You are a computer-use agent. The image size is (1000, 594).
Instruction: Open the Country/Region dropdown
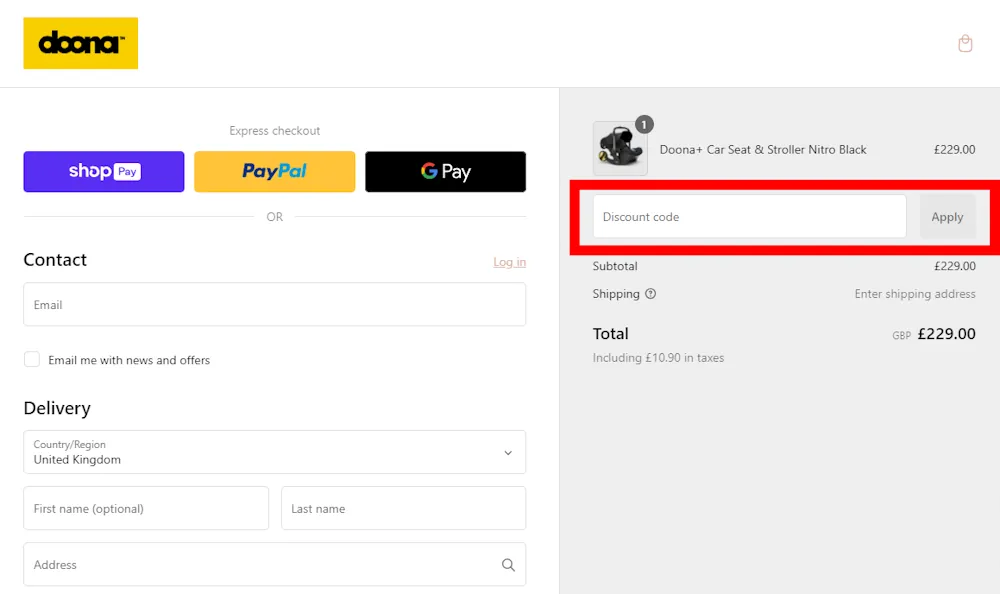pyautogui.click(x=275, y=452)
